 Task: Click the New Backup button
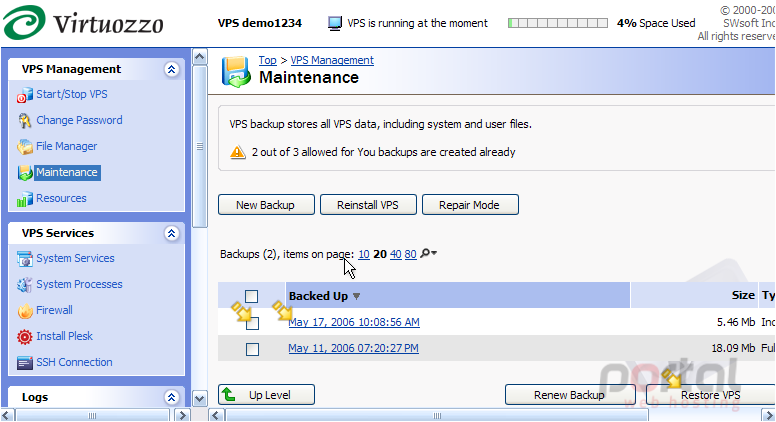click(266, 205)
